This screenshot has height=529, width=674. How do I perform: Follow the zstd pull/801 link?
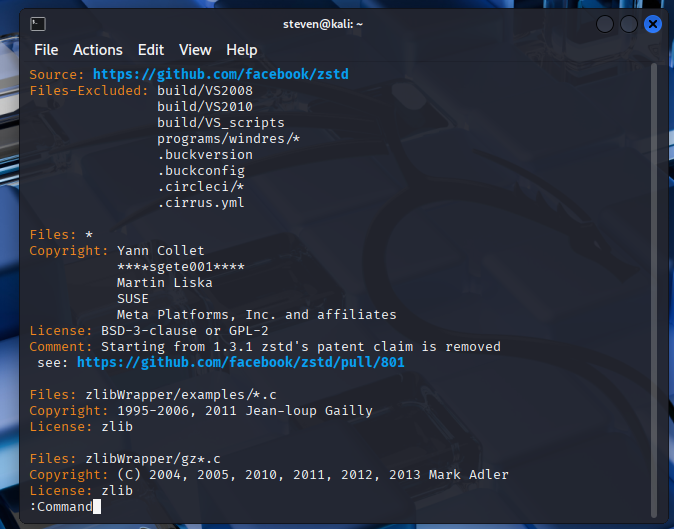(x=240, y=363)
